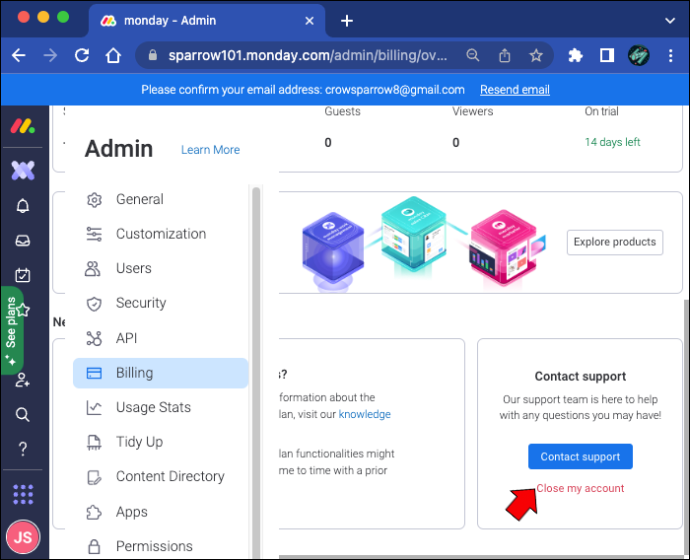Screen dimensions: 690x560
Task: Click the favorites star icon
Action: (23, 310)
